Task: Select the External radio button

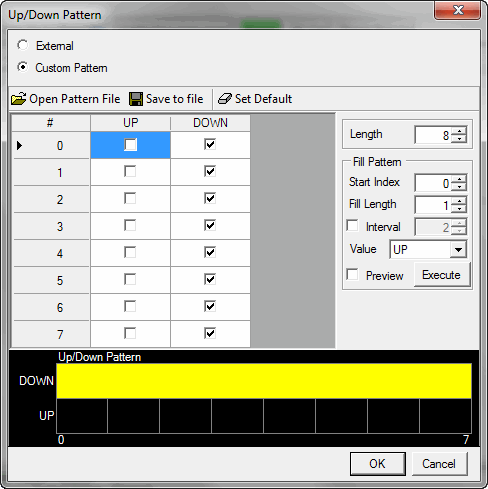Action: pyautogui.click(x=23, y=45)
